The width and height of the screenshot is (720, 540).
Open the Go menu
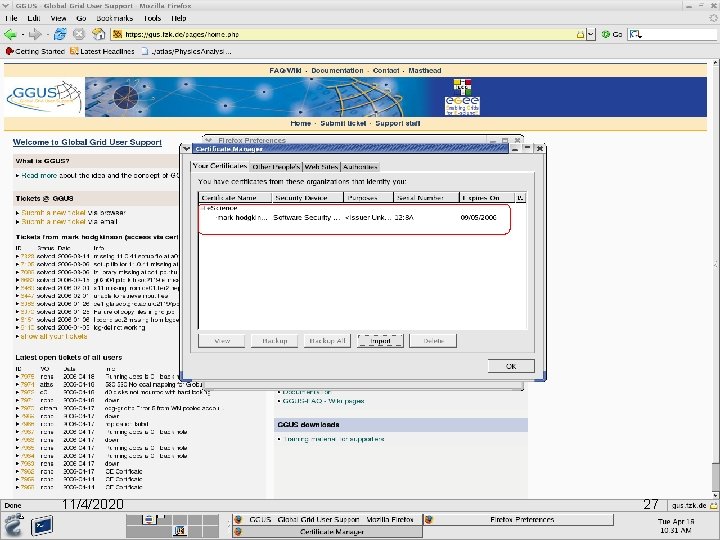(x=81, y=18)
